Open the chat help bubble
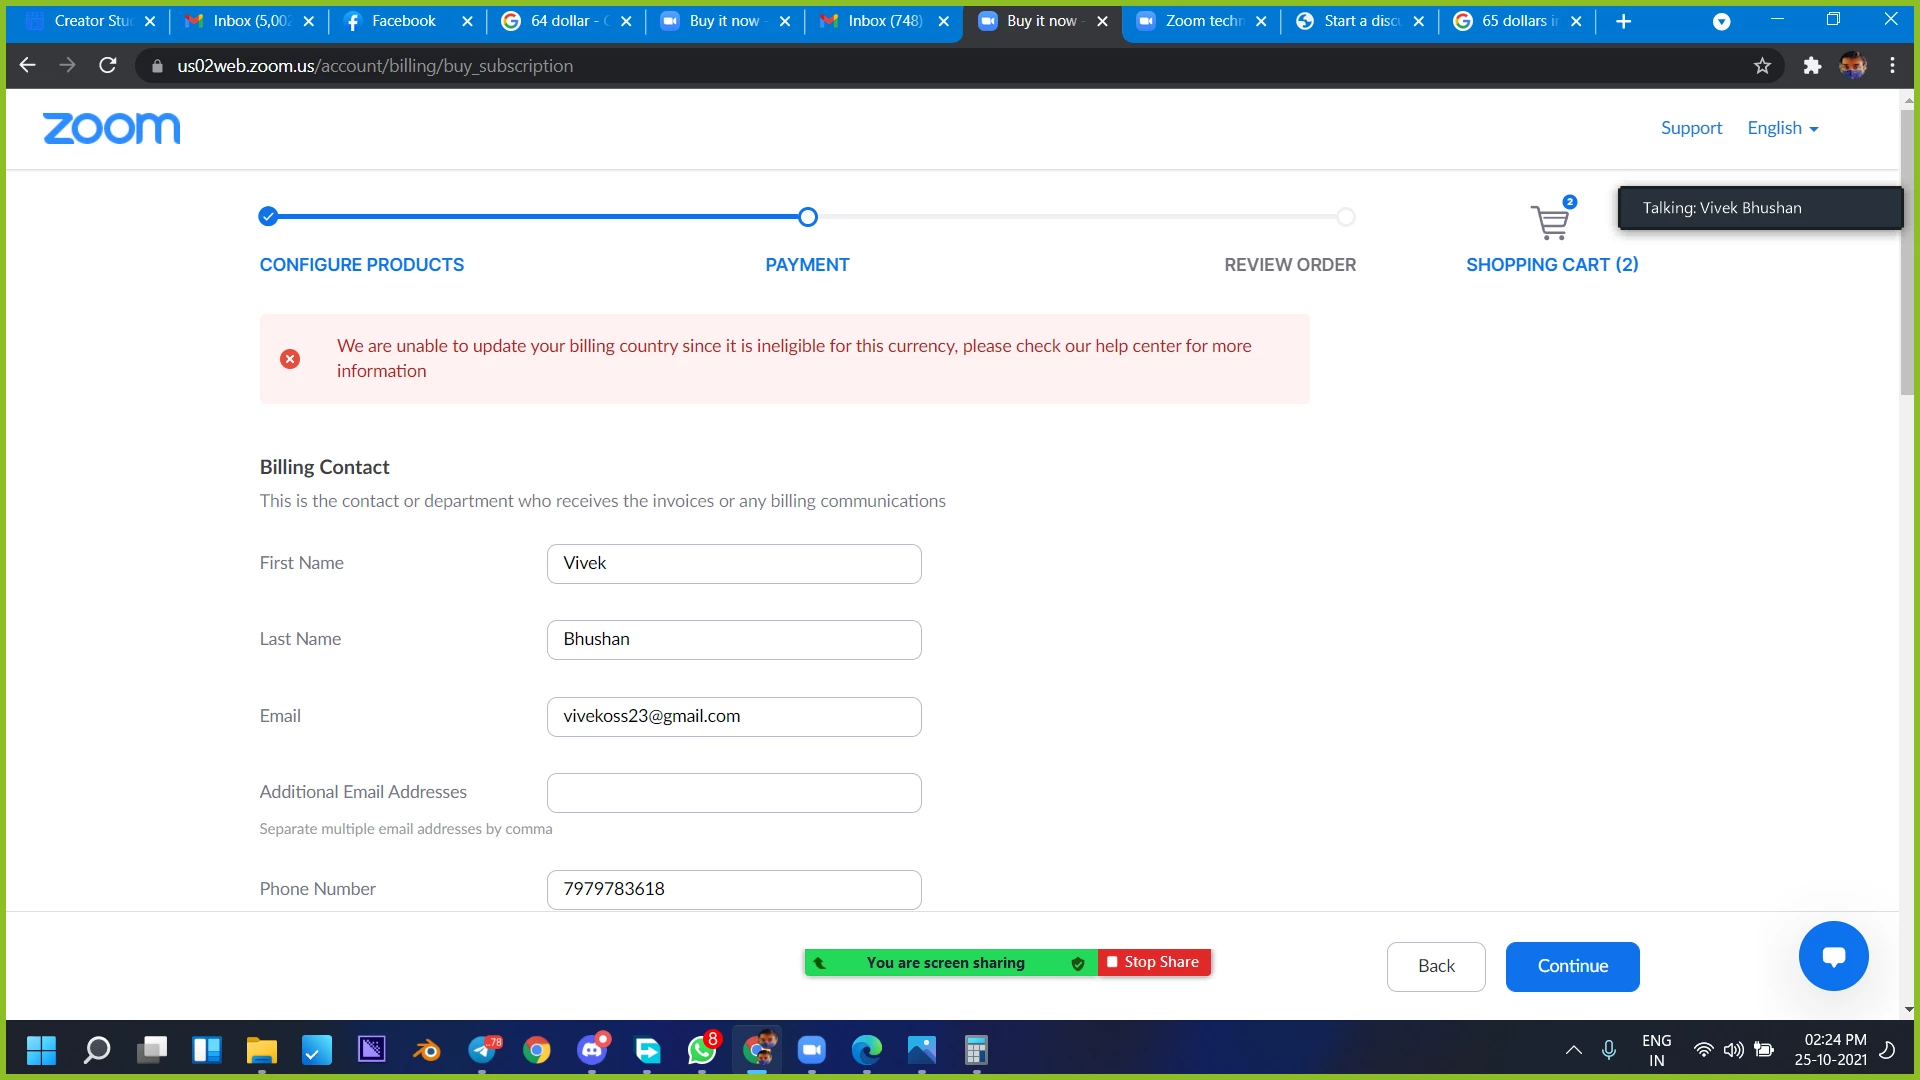The width and height of the screenshot is (1920, 1080). [1833, 956]
